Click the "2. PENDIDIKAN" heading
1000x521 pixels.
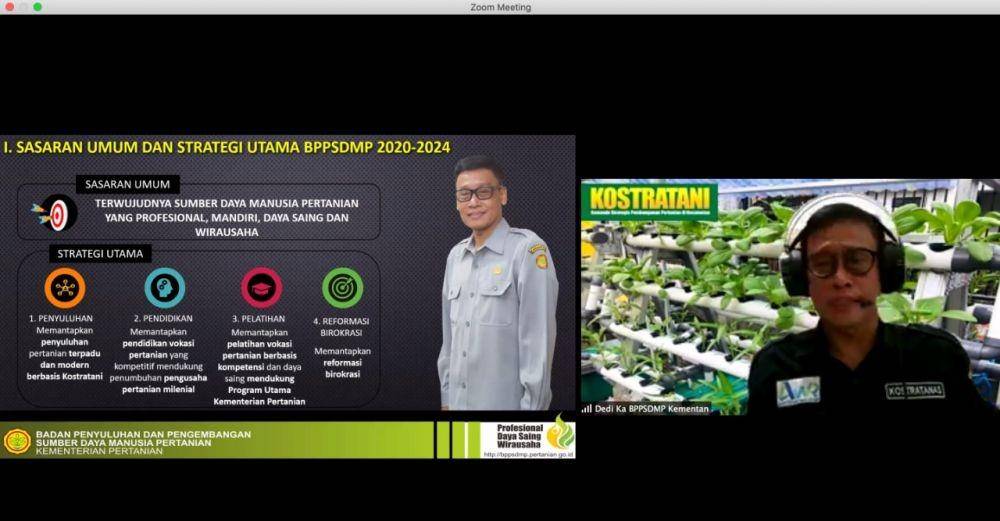point(163,318)
